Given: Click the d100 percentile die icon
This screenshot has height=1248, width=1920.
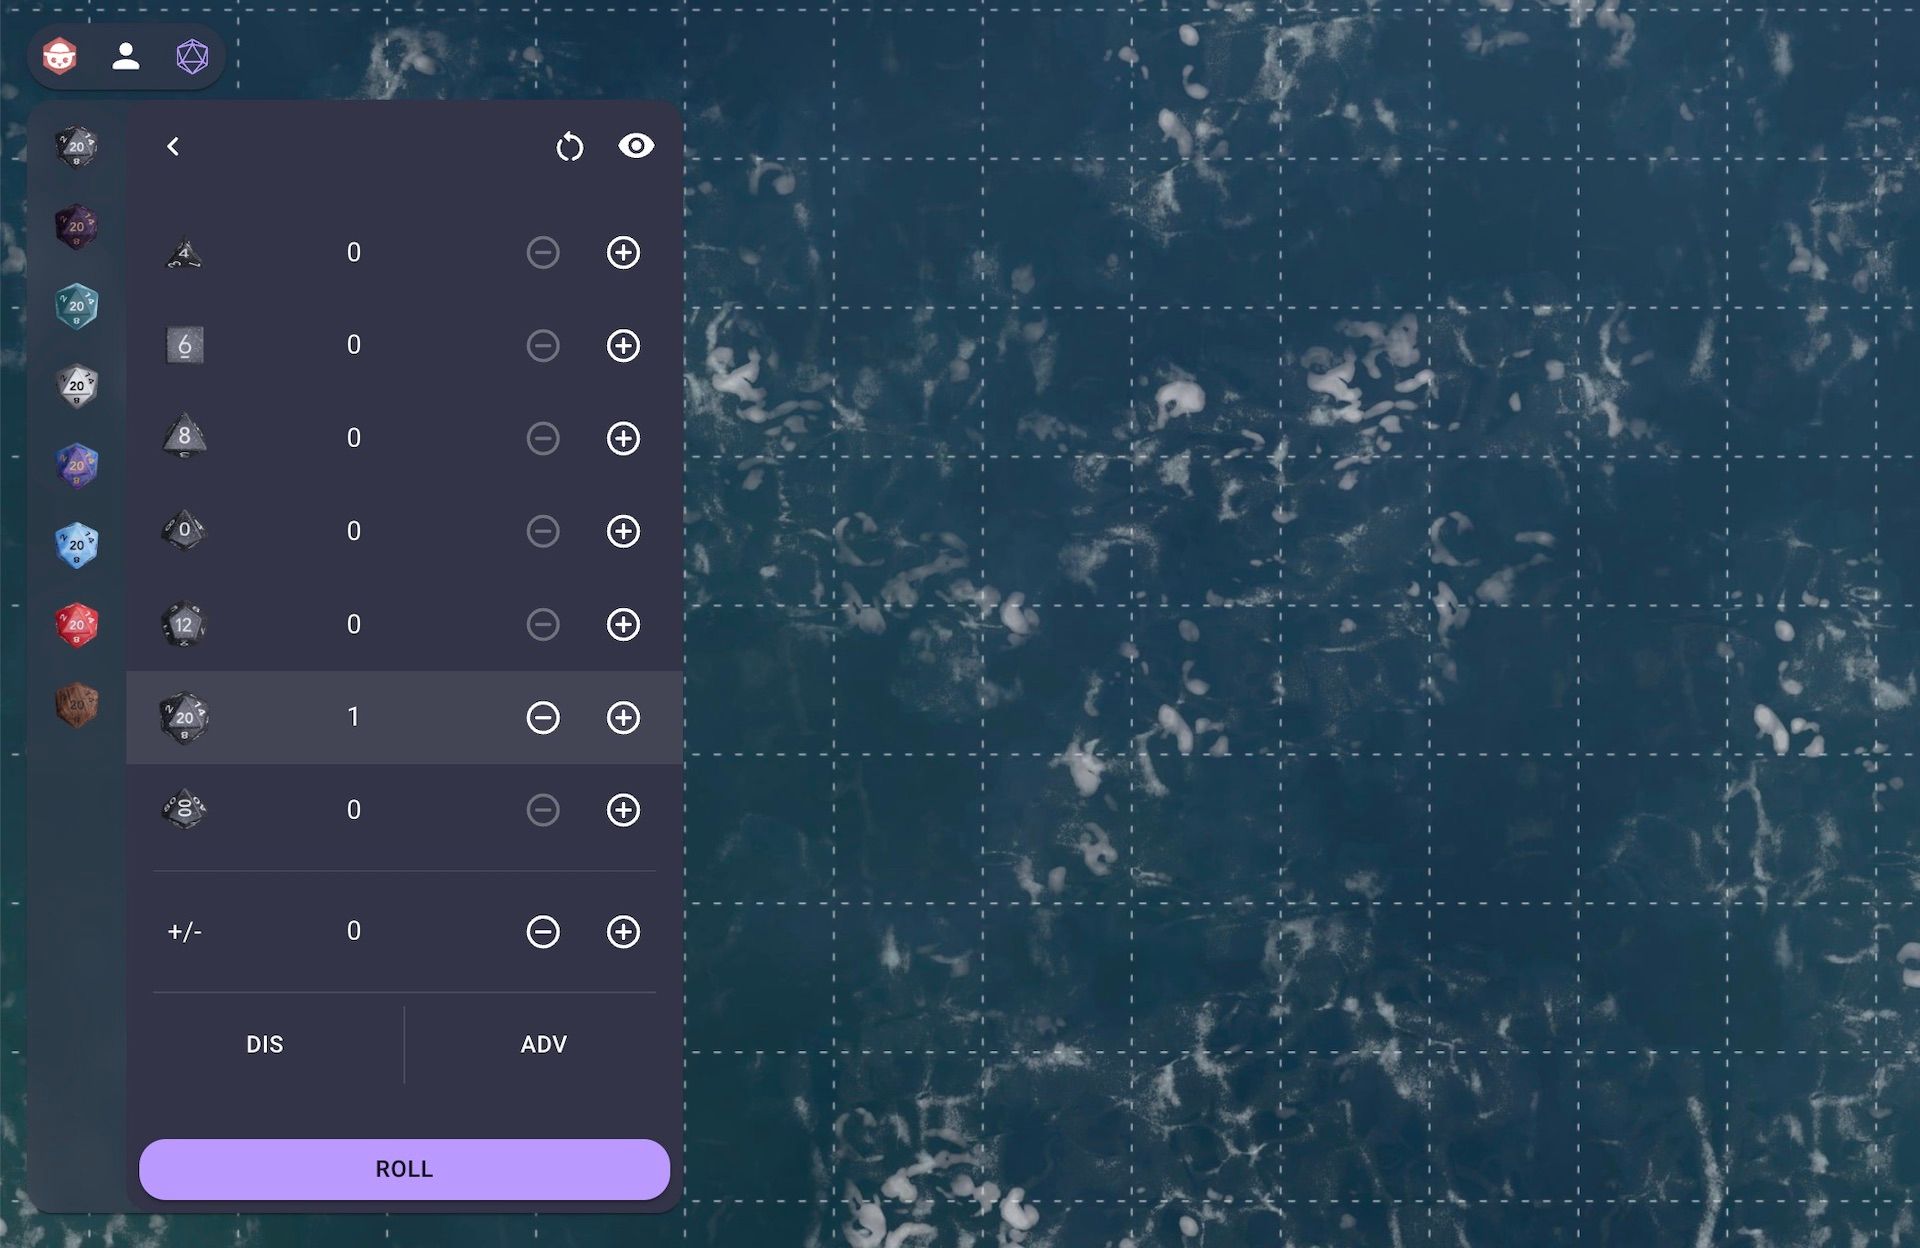Looking at the screenshot, I should [x=184, y=809].
